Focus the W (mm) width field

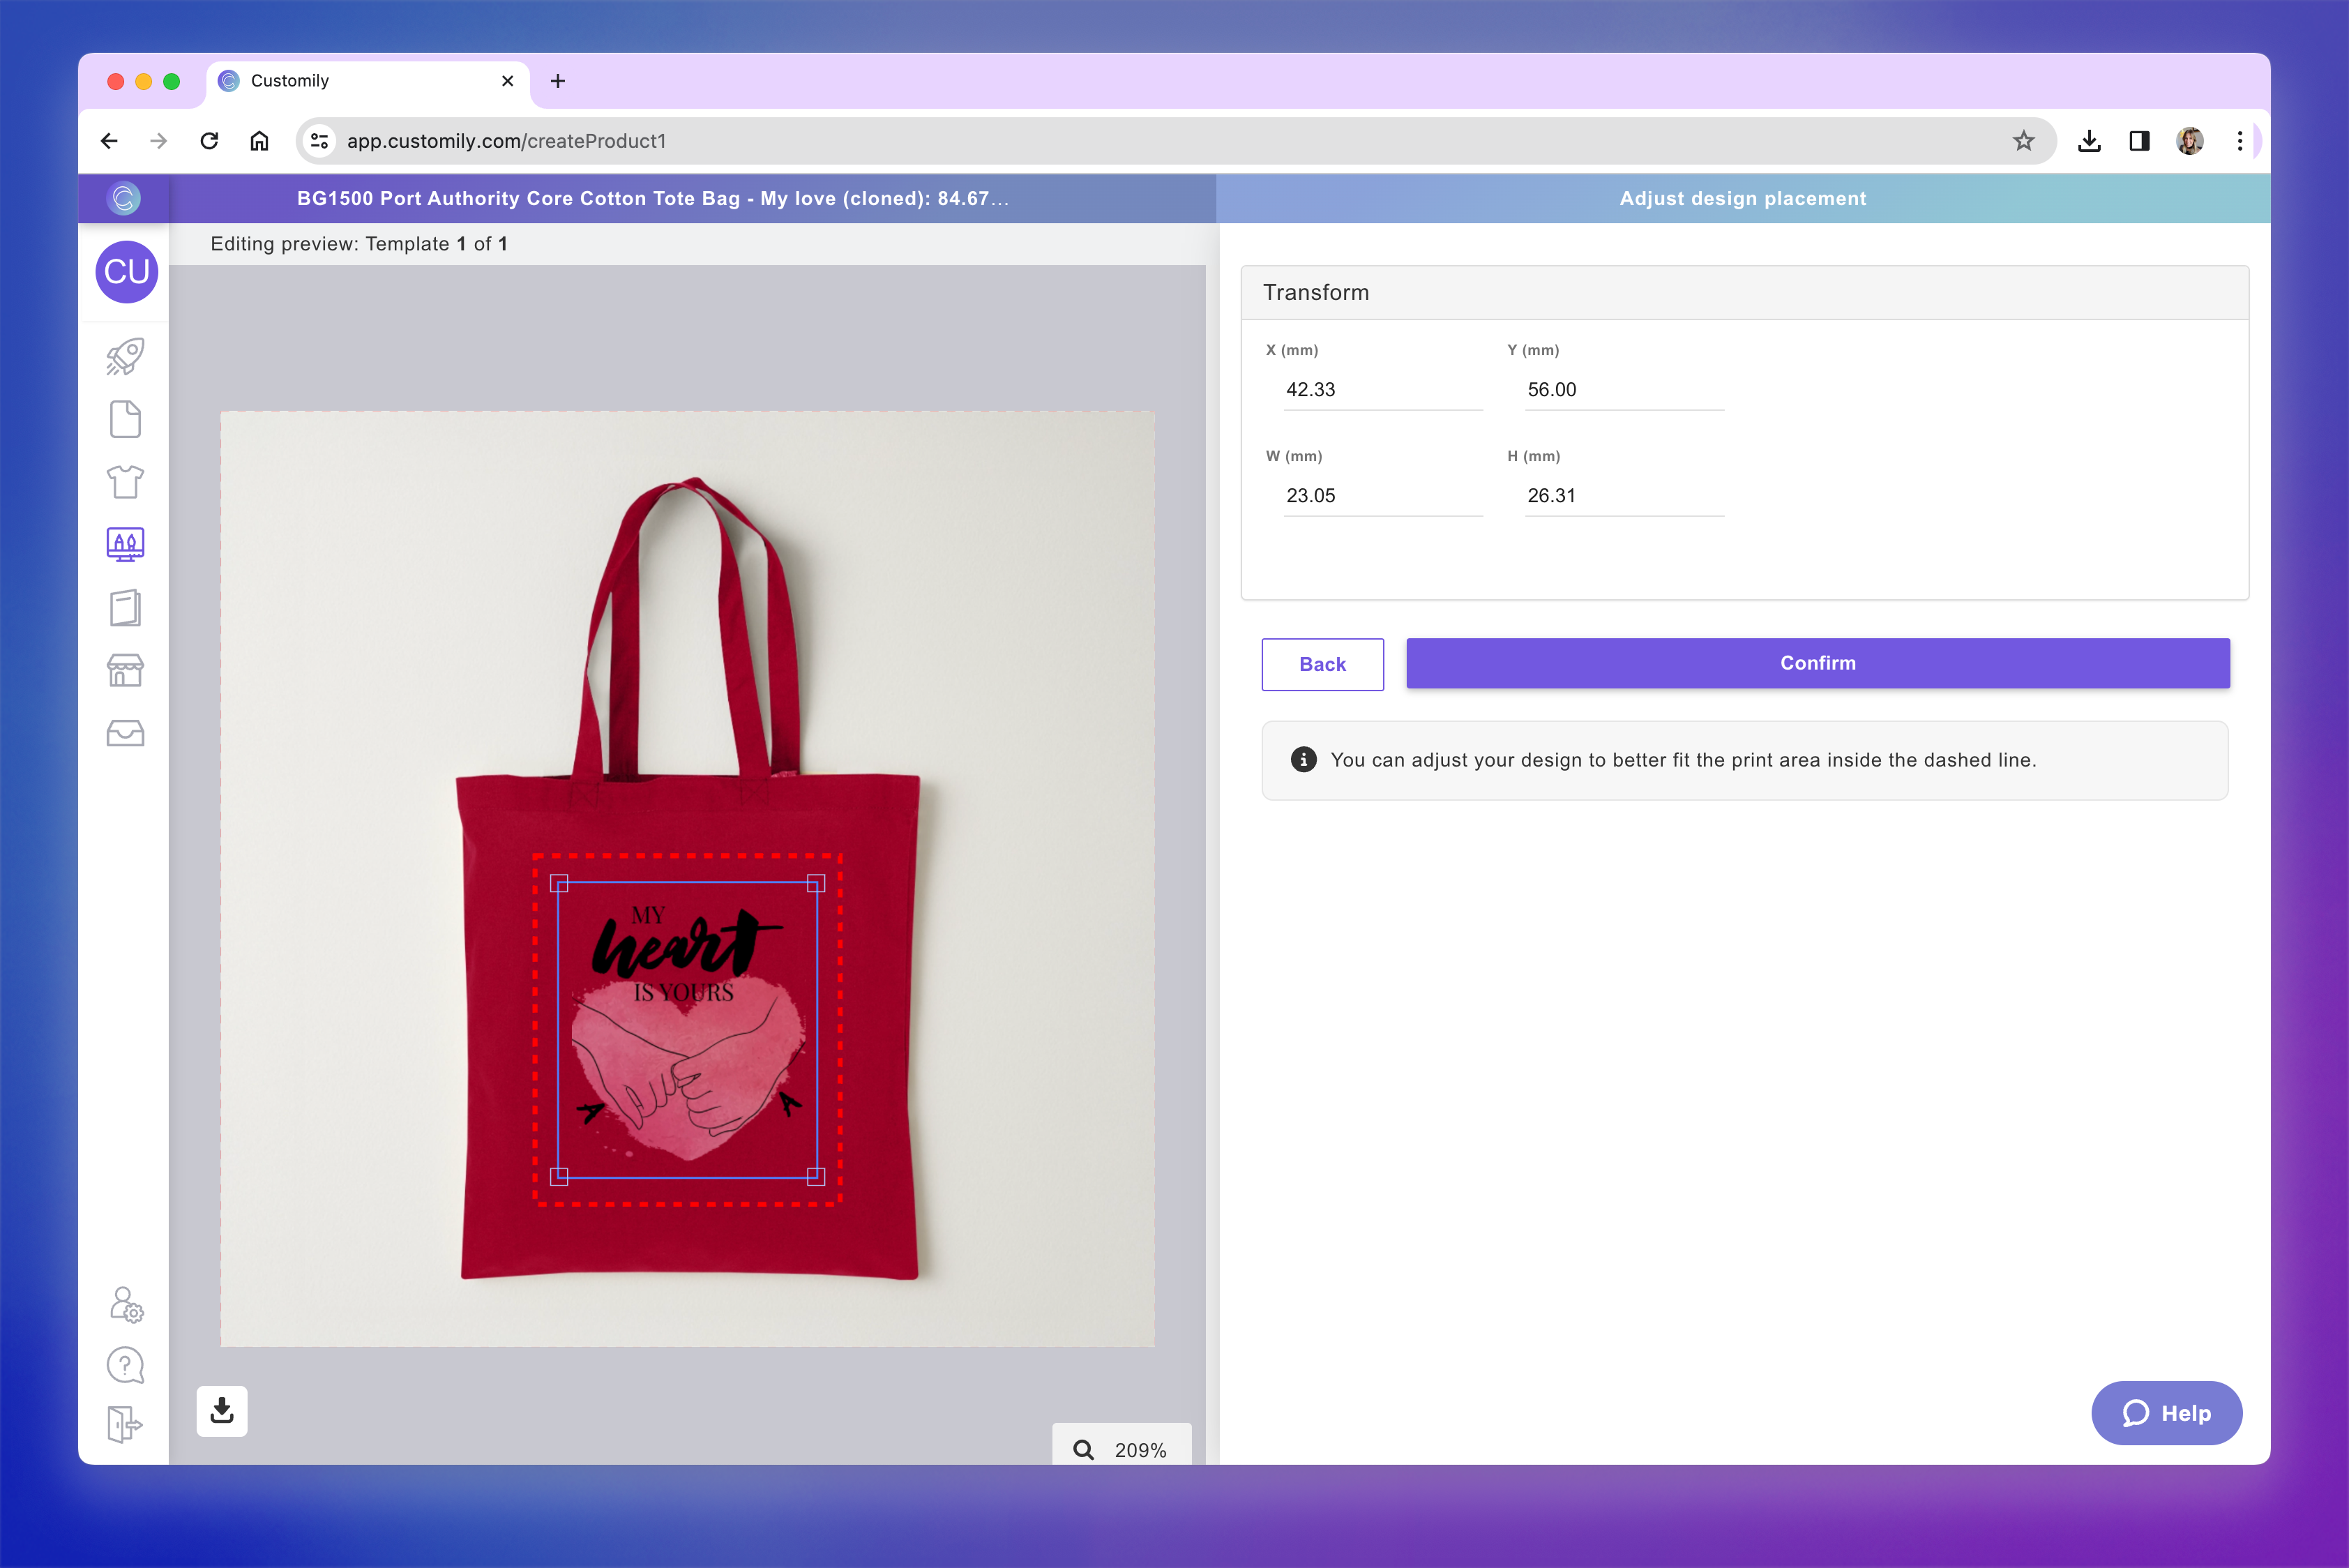(x=1382, y=496)
